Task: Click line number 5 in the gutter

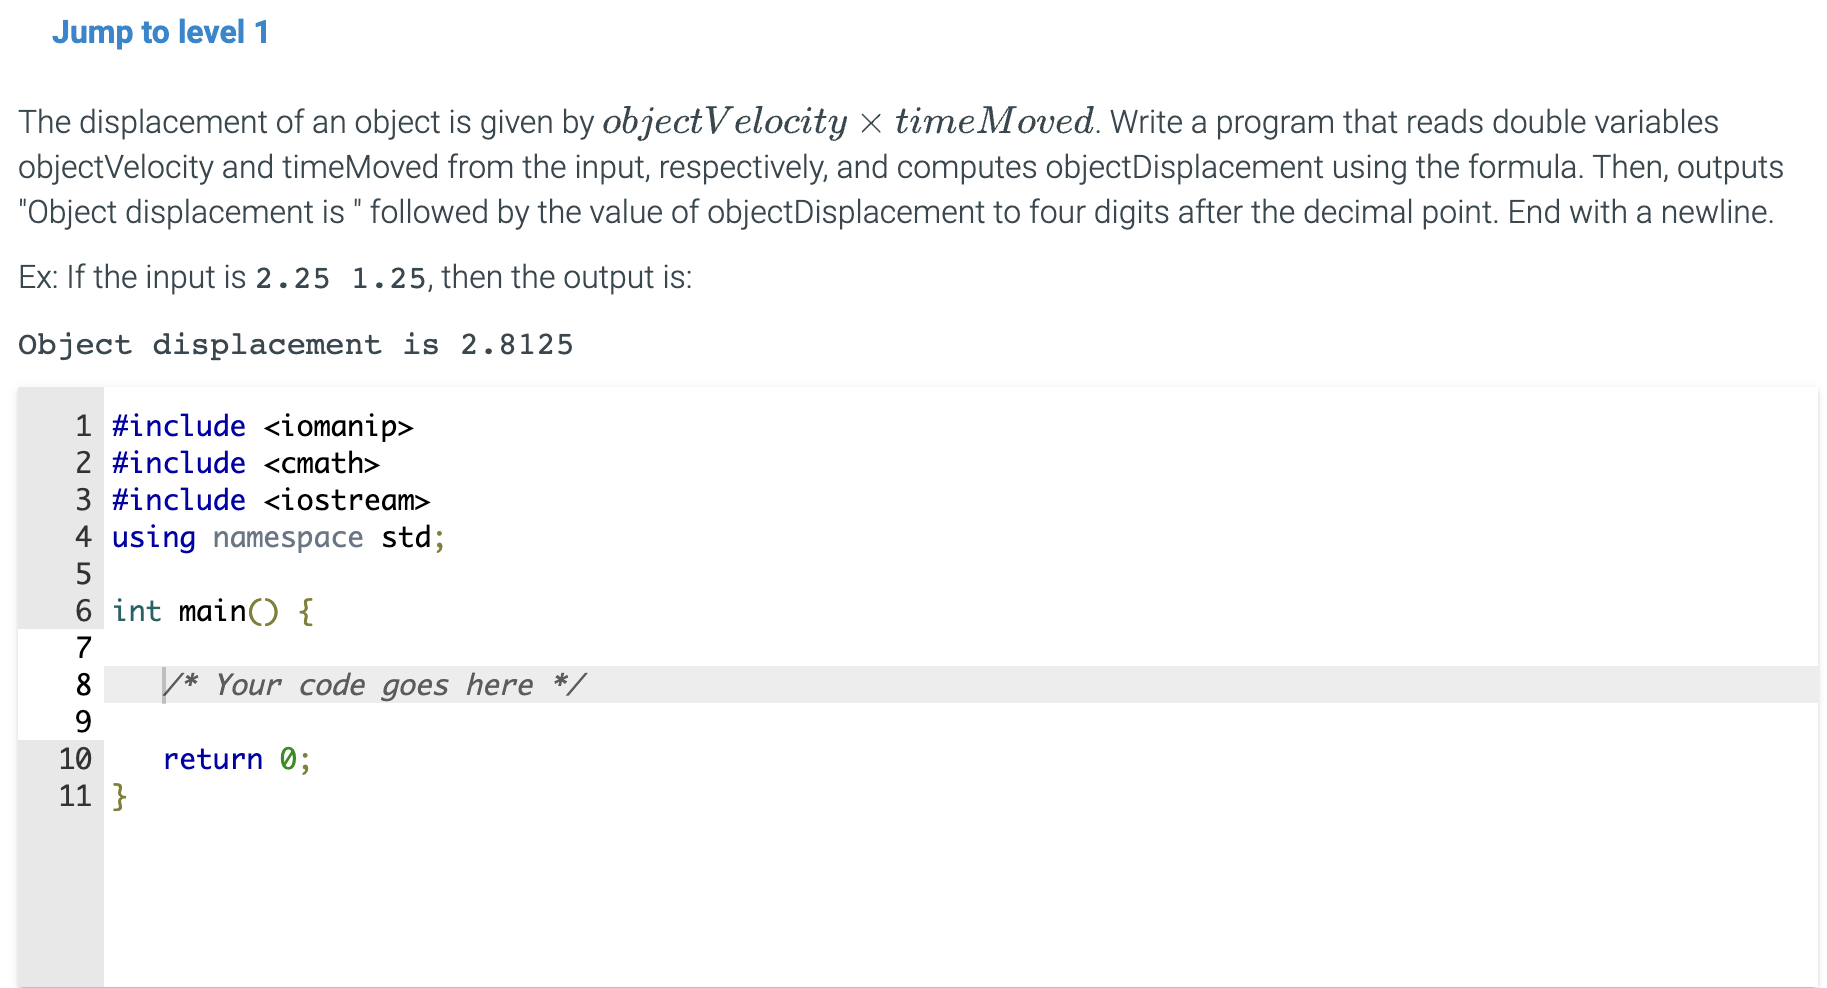Action: 82,574
